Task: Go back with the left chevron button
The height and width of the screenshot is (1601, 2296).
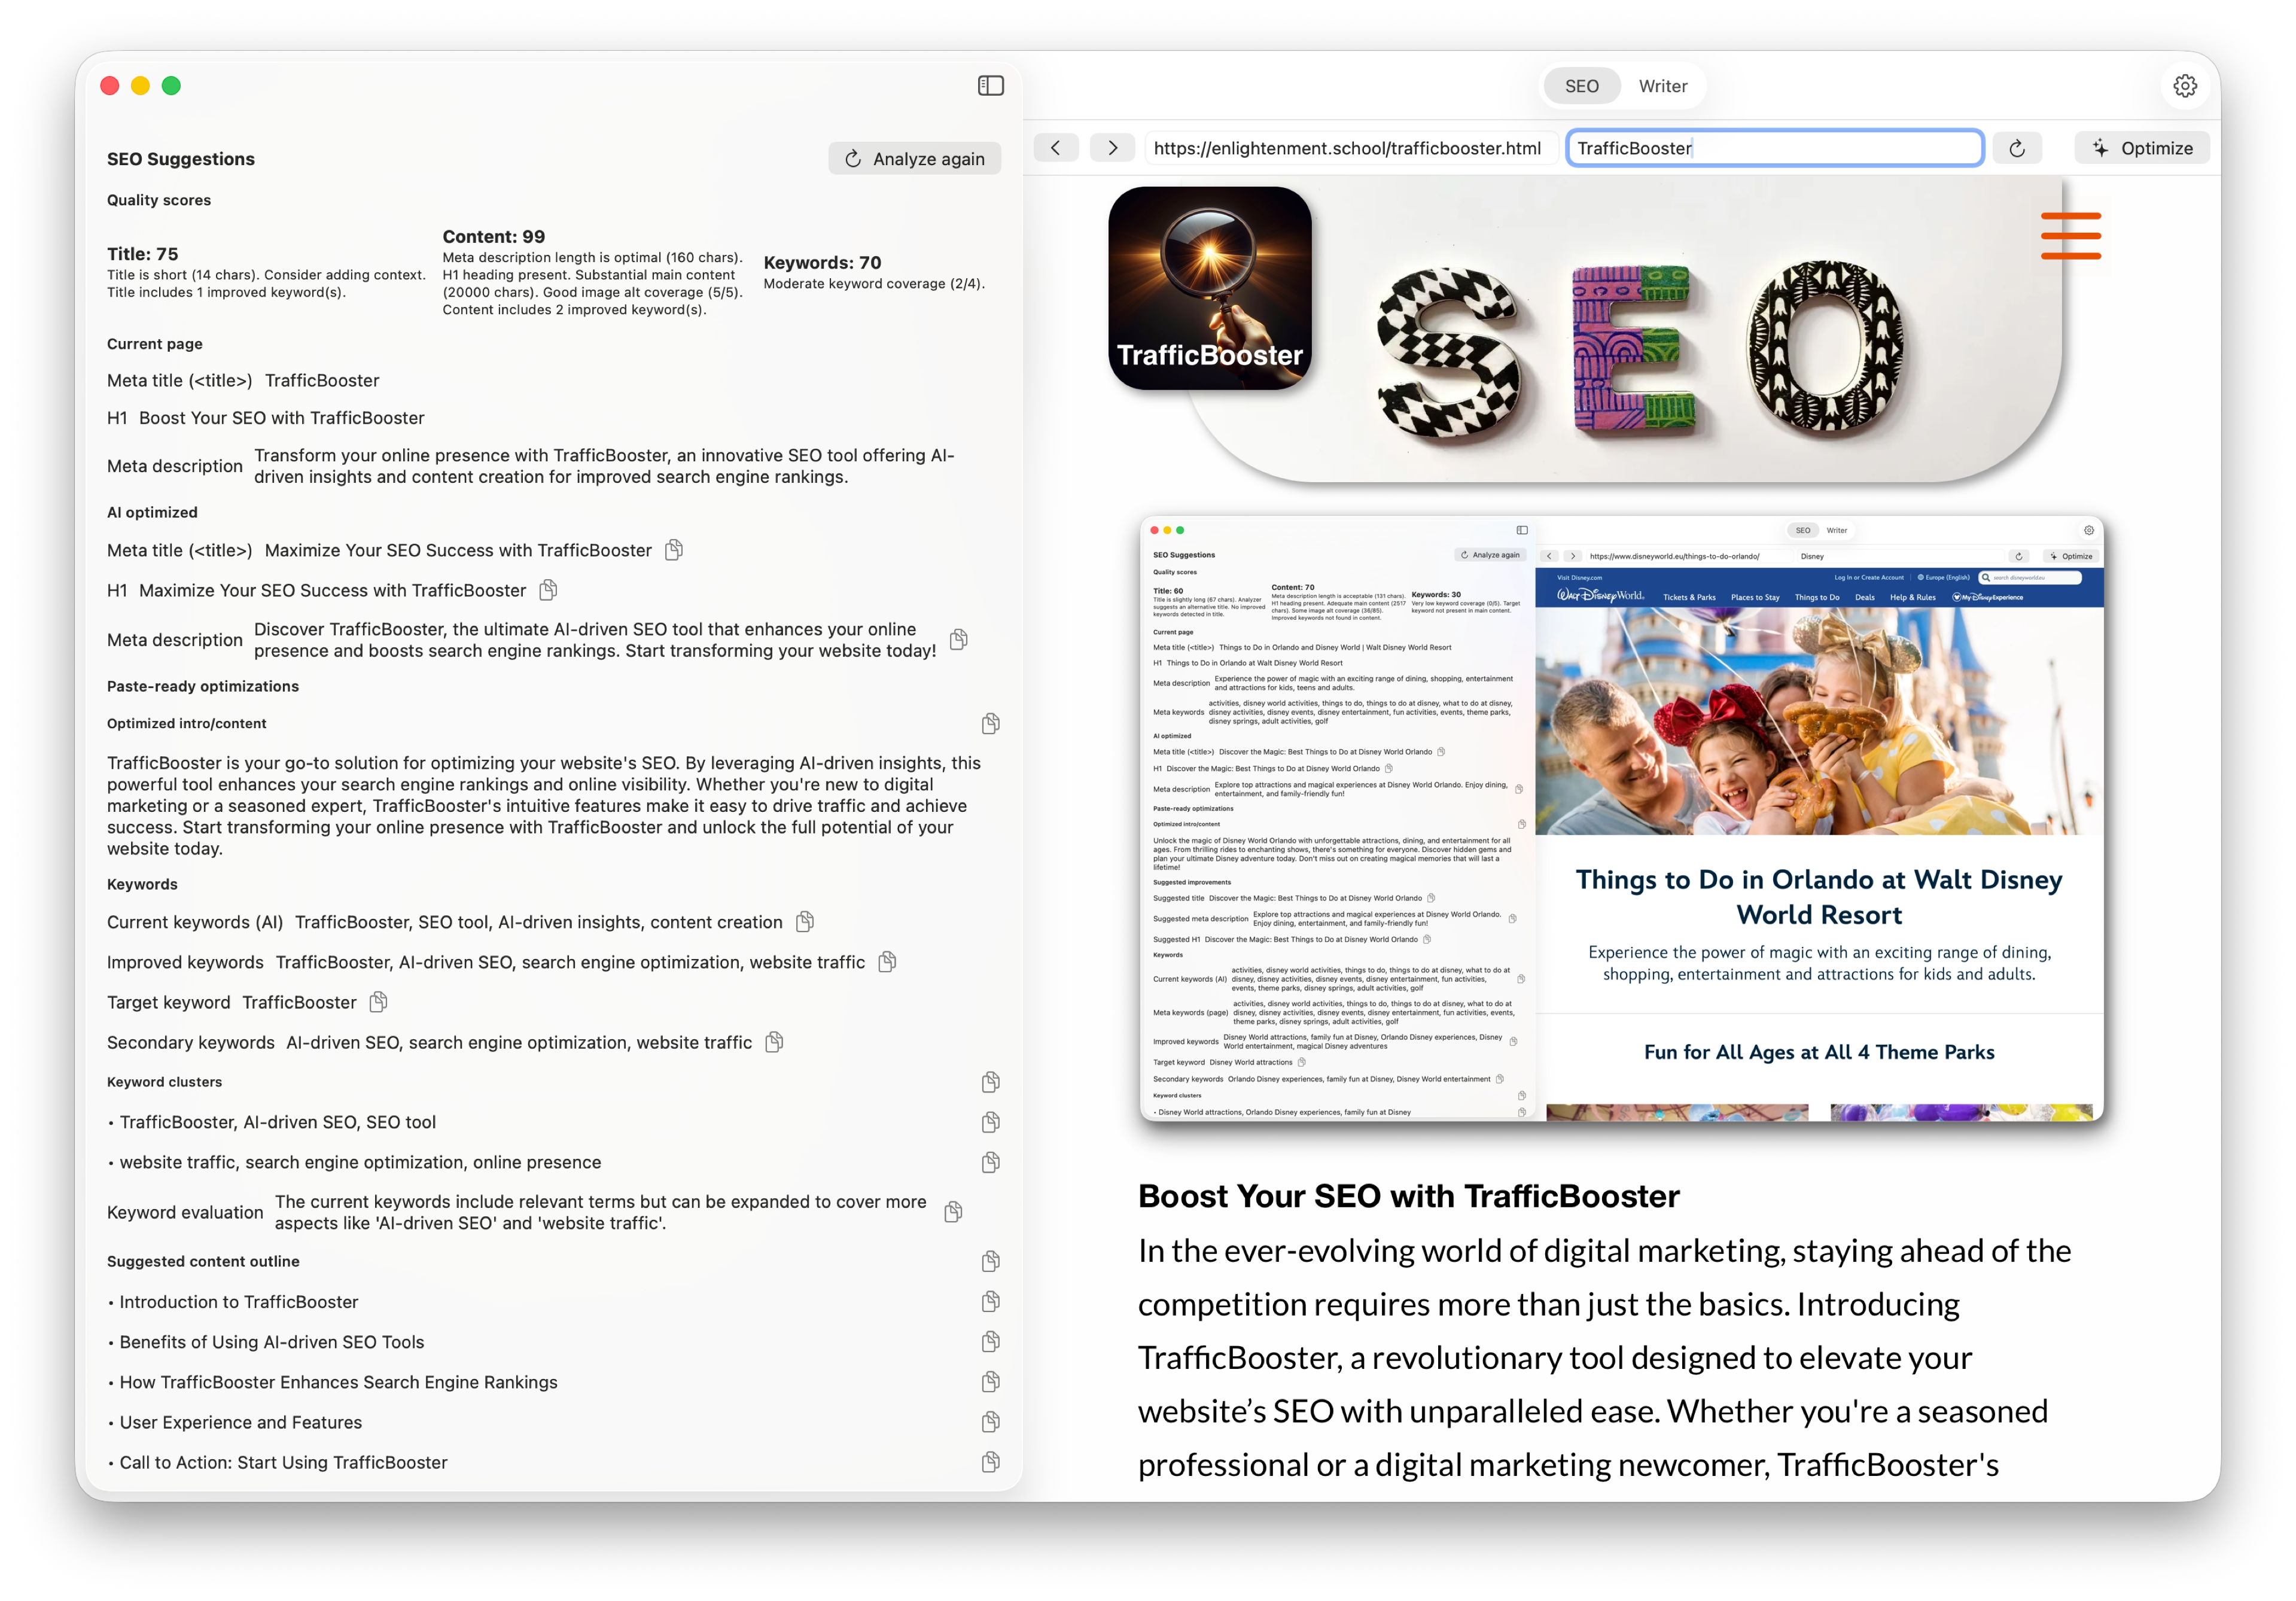Action: pyautogui.click(x=1055, y=148)
